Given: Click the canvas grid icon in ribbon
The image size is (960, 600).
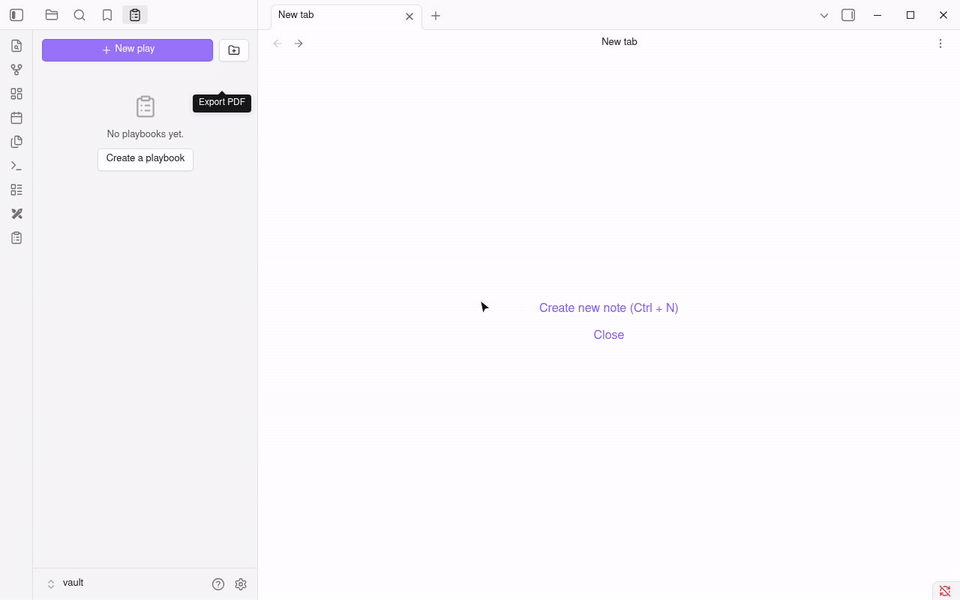Looking at the screenshot, I should coord(17,94).
